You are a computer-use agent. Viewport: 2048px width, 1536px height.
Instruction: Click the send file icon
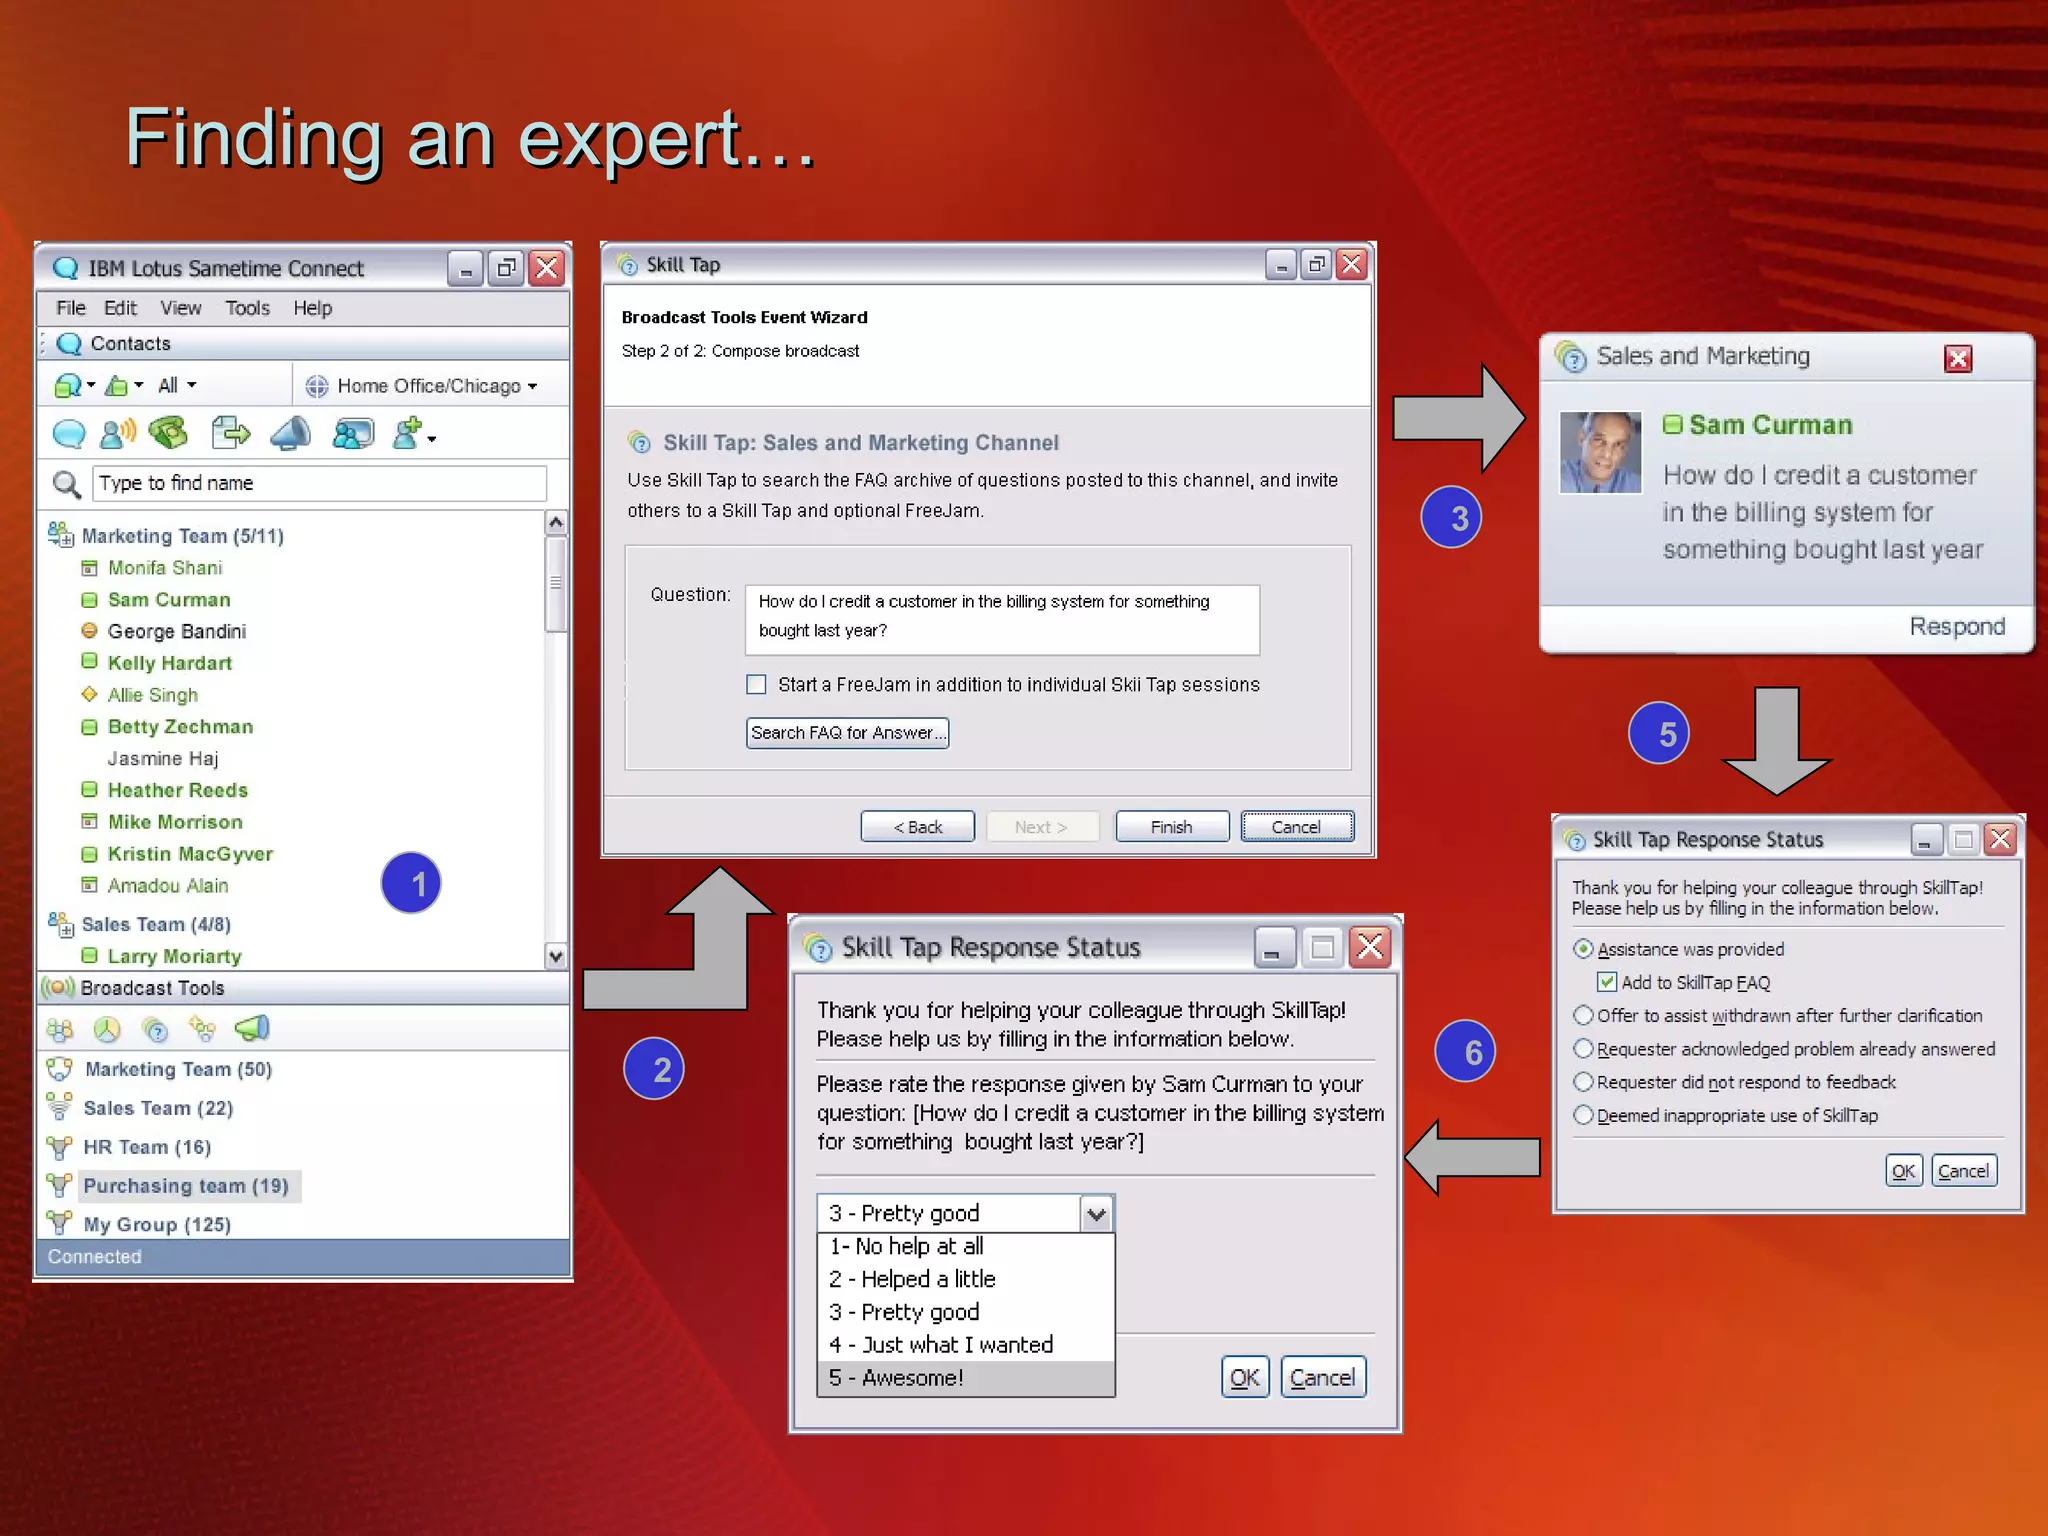231,432
